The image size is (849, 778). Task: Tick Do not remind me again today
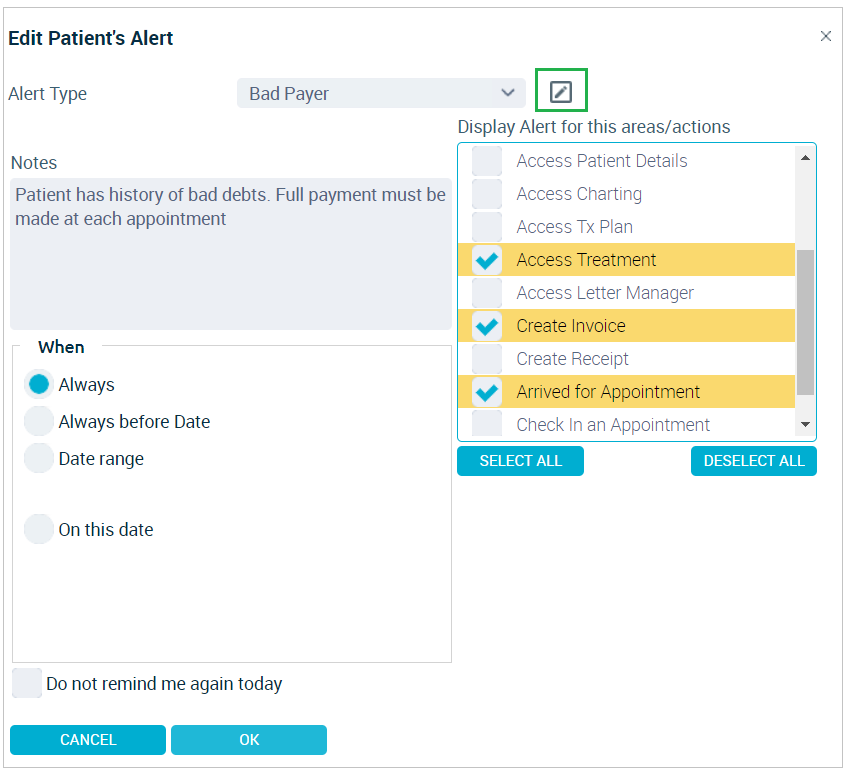(x=27, y=683)
